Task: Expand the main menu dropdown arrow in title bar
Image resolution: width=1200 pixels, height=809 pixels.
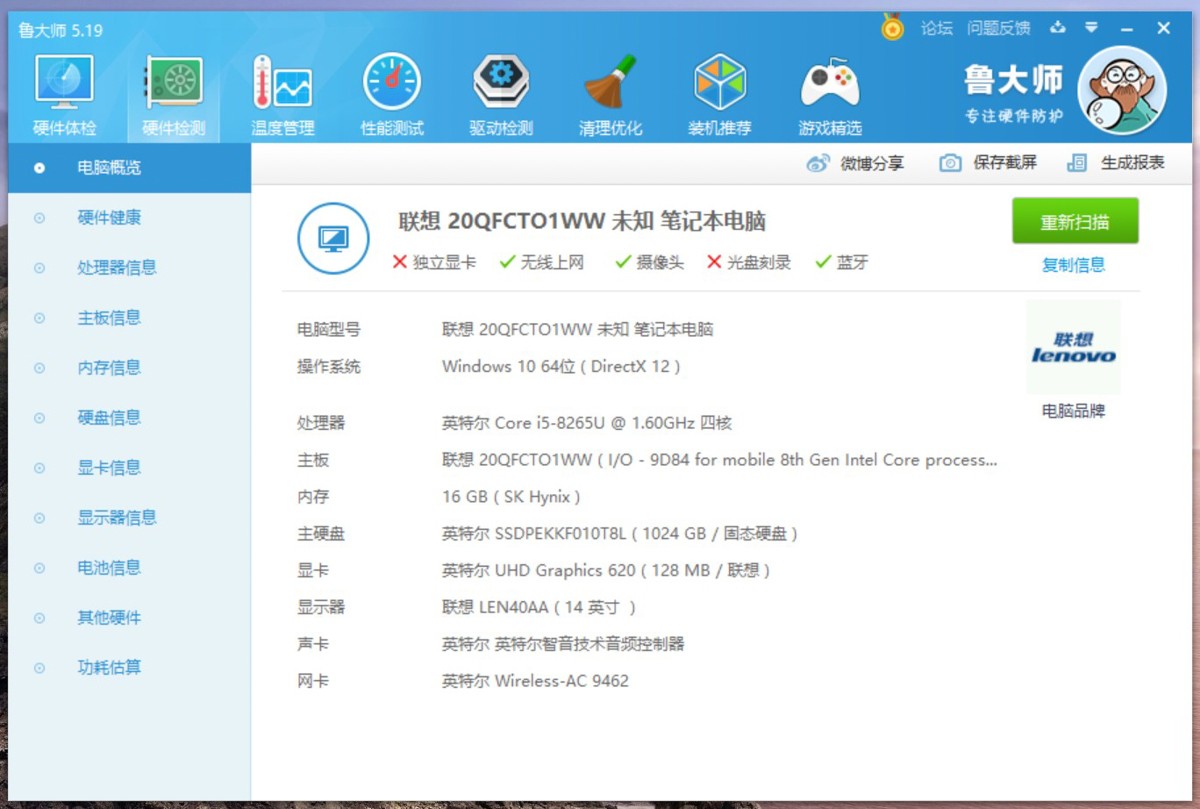Action: [x=1092, y=28]
